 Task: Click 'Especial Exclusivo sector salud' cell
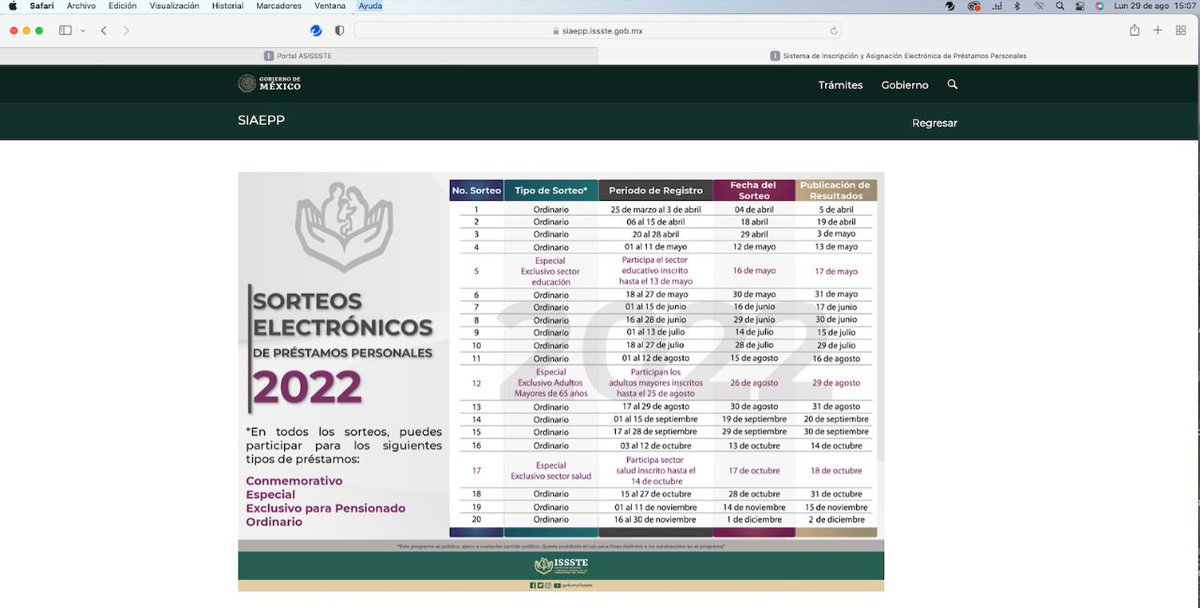click(551, 470)
